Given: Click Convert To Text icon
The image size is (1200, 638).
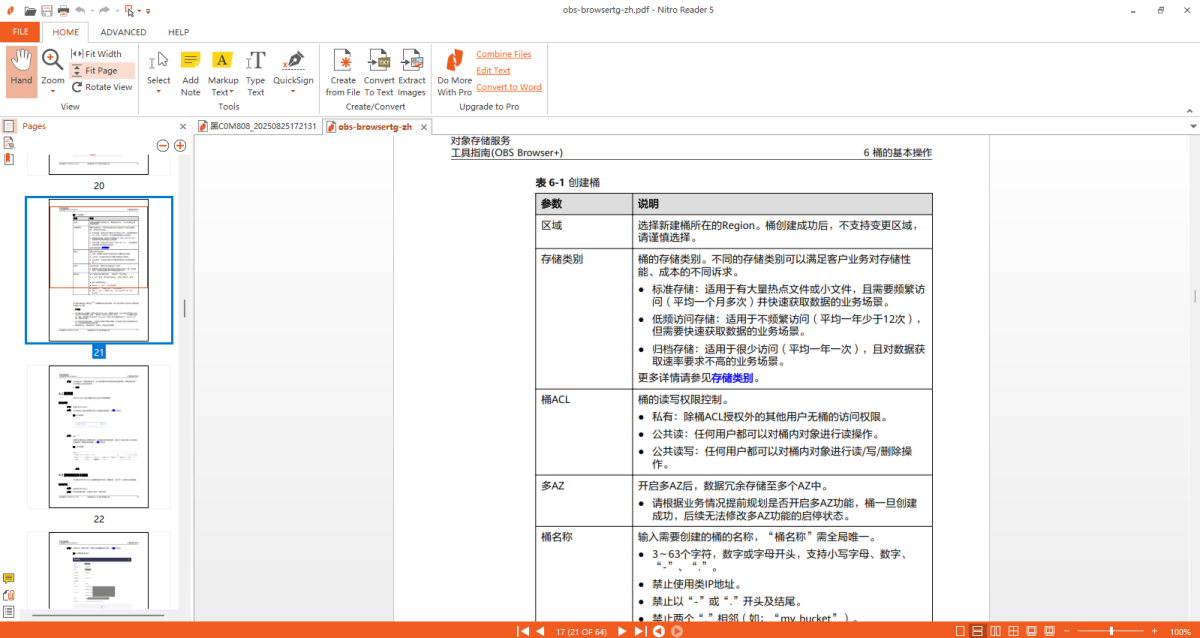Looking at the screenshot, I should [379, 71].
